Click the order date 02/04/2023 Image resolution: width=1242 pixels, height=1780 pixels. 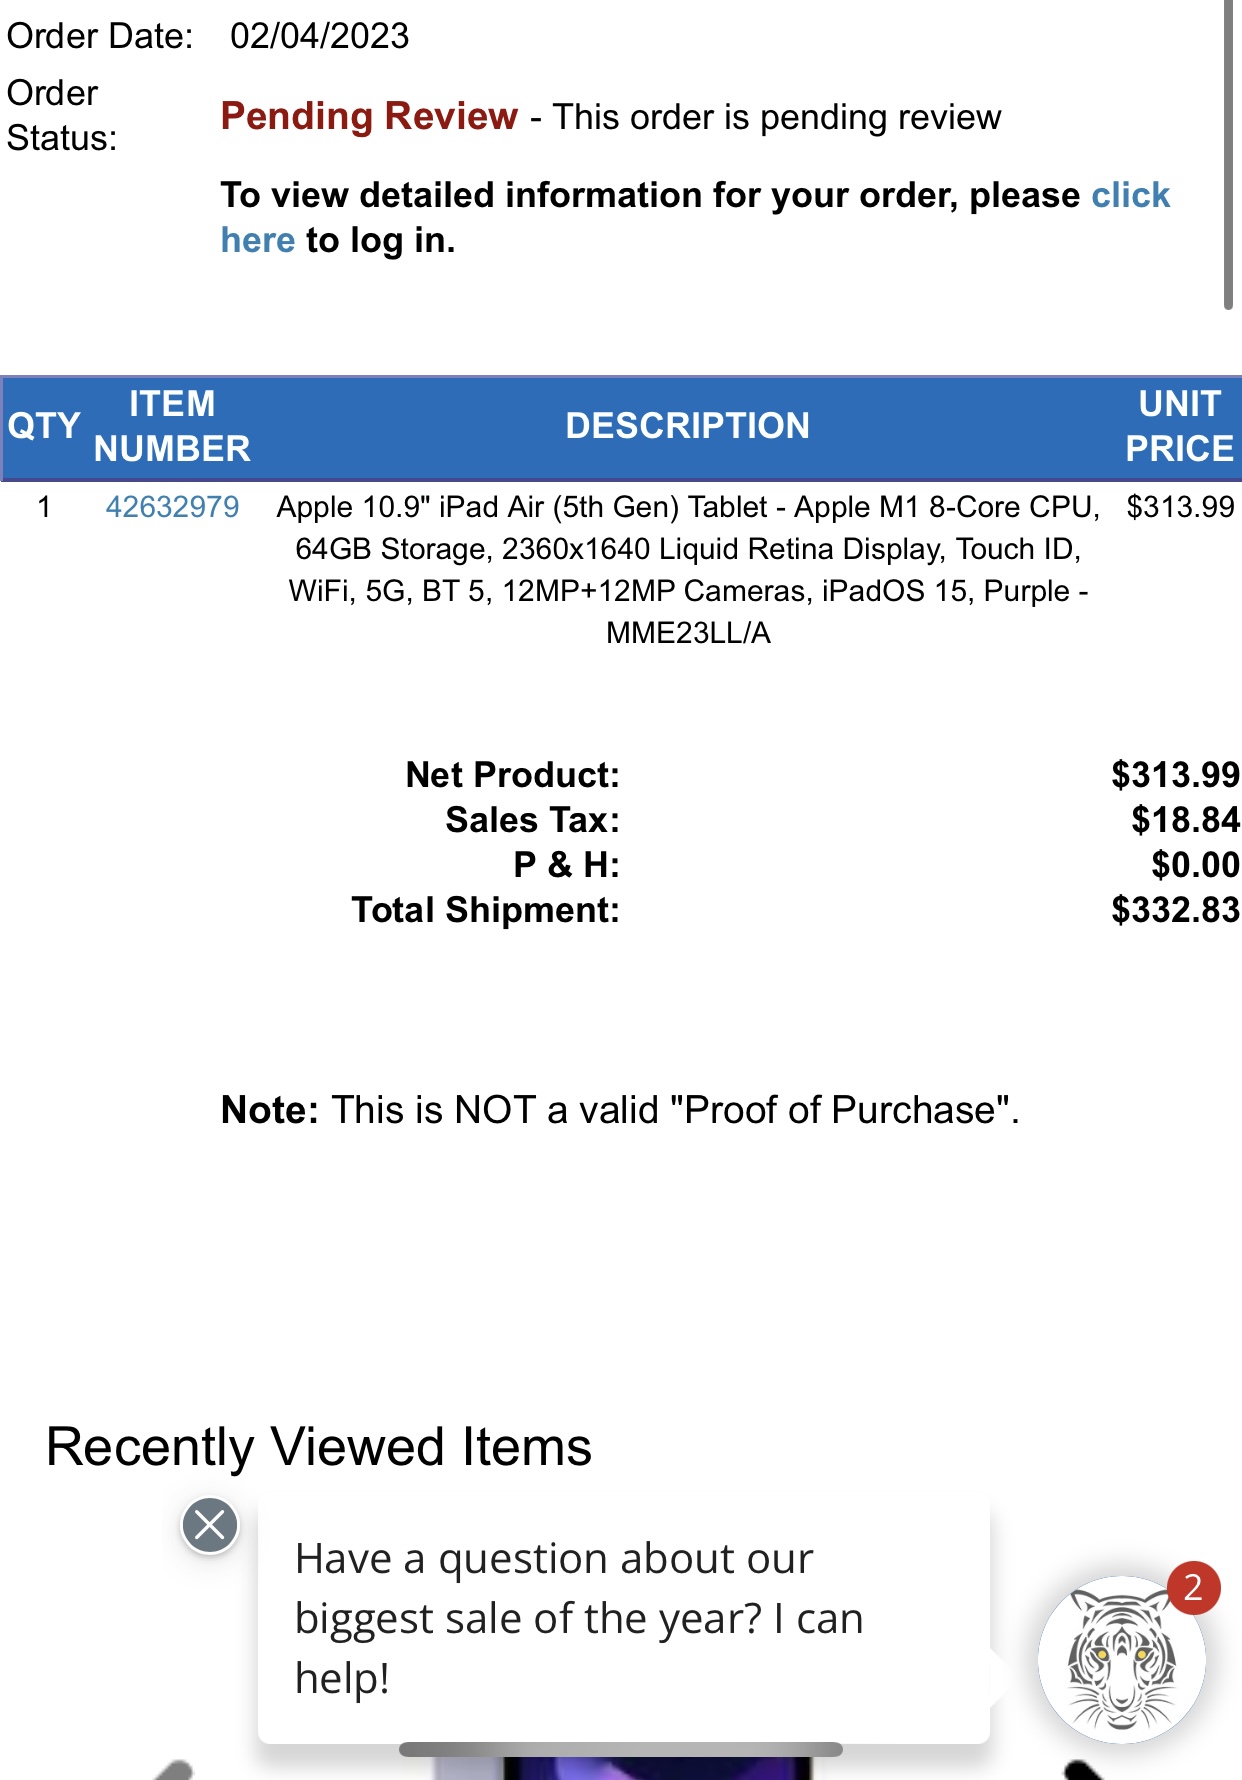click(x=319, y=36)
